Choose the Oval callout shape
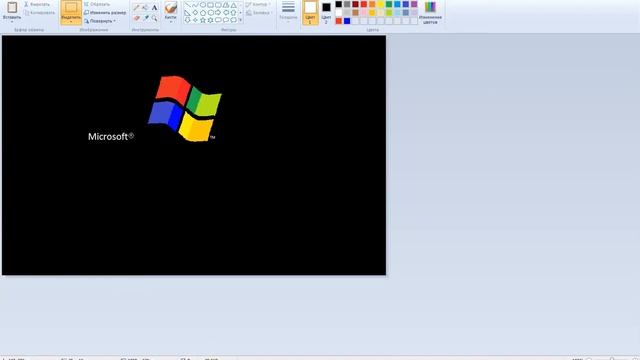 point(226,20)
